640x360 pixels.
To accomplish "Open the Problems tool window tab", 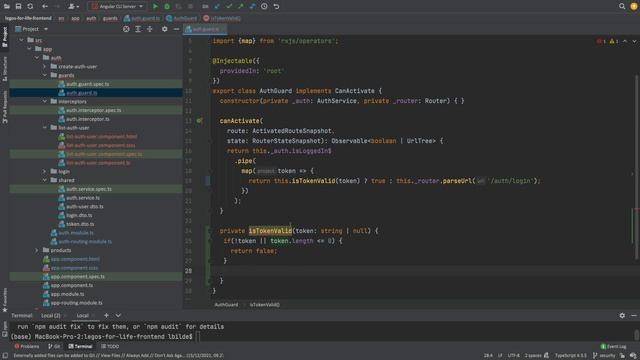I will click(x=27, y=347).
